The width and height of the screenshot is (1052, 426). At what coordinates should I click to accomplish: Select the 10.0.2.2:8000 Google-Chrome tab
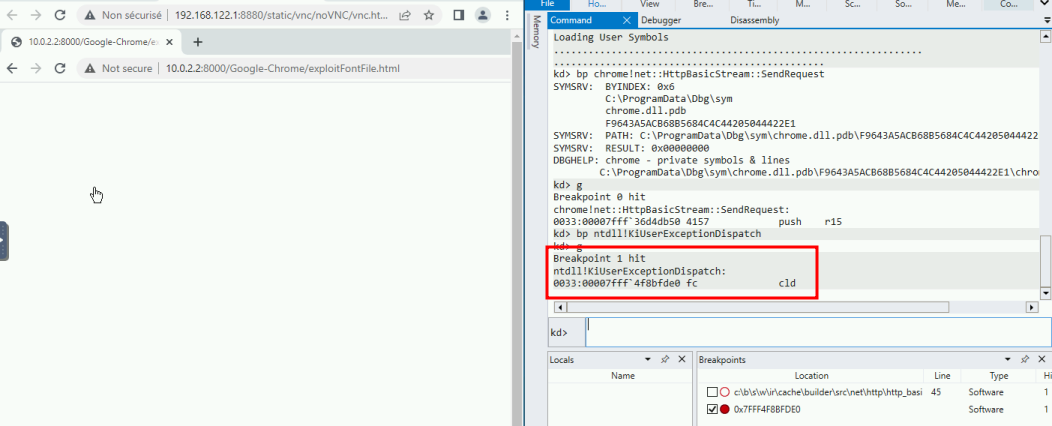coord(93,42)
